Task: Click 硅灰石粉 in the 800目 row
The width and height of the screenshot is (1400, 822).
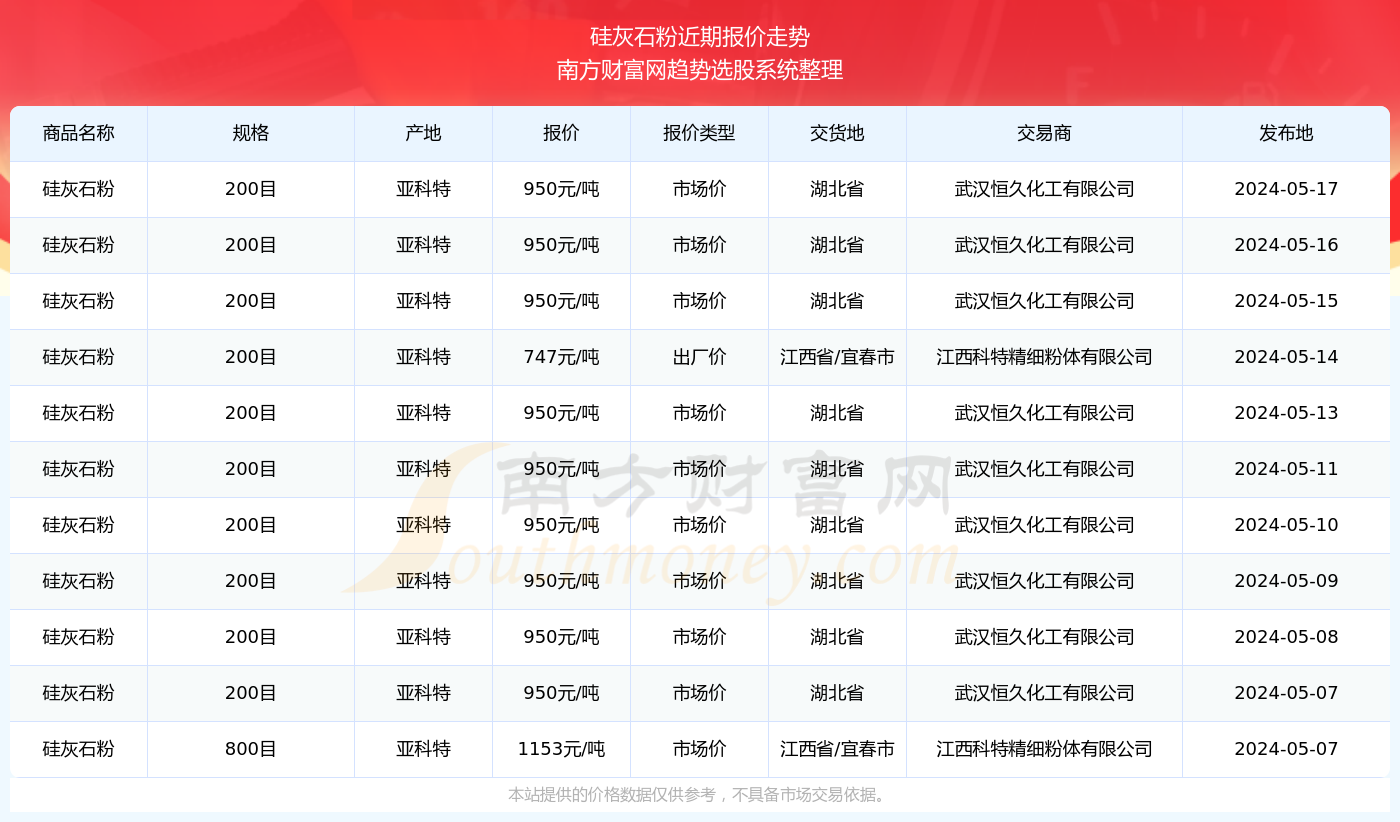Action: point(79,749)
